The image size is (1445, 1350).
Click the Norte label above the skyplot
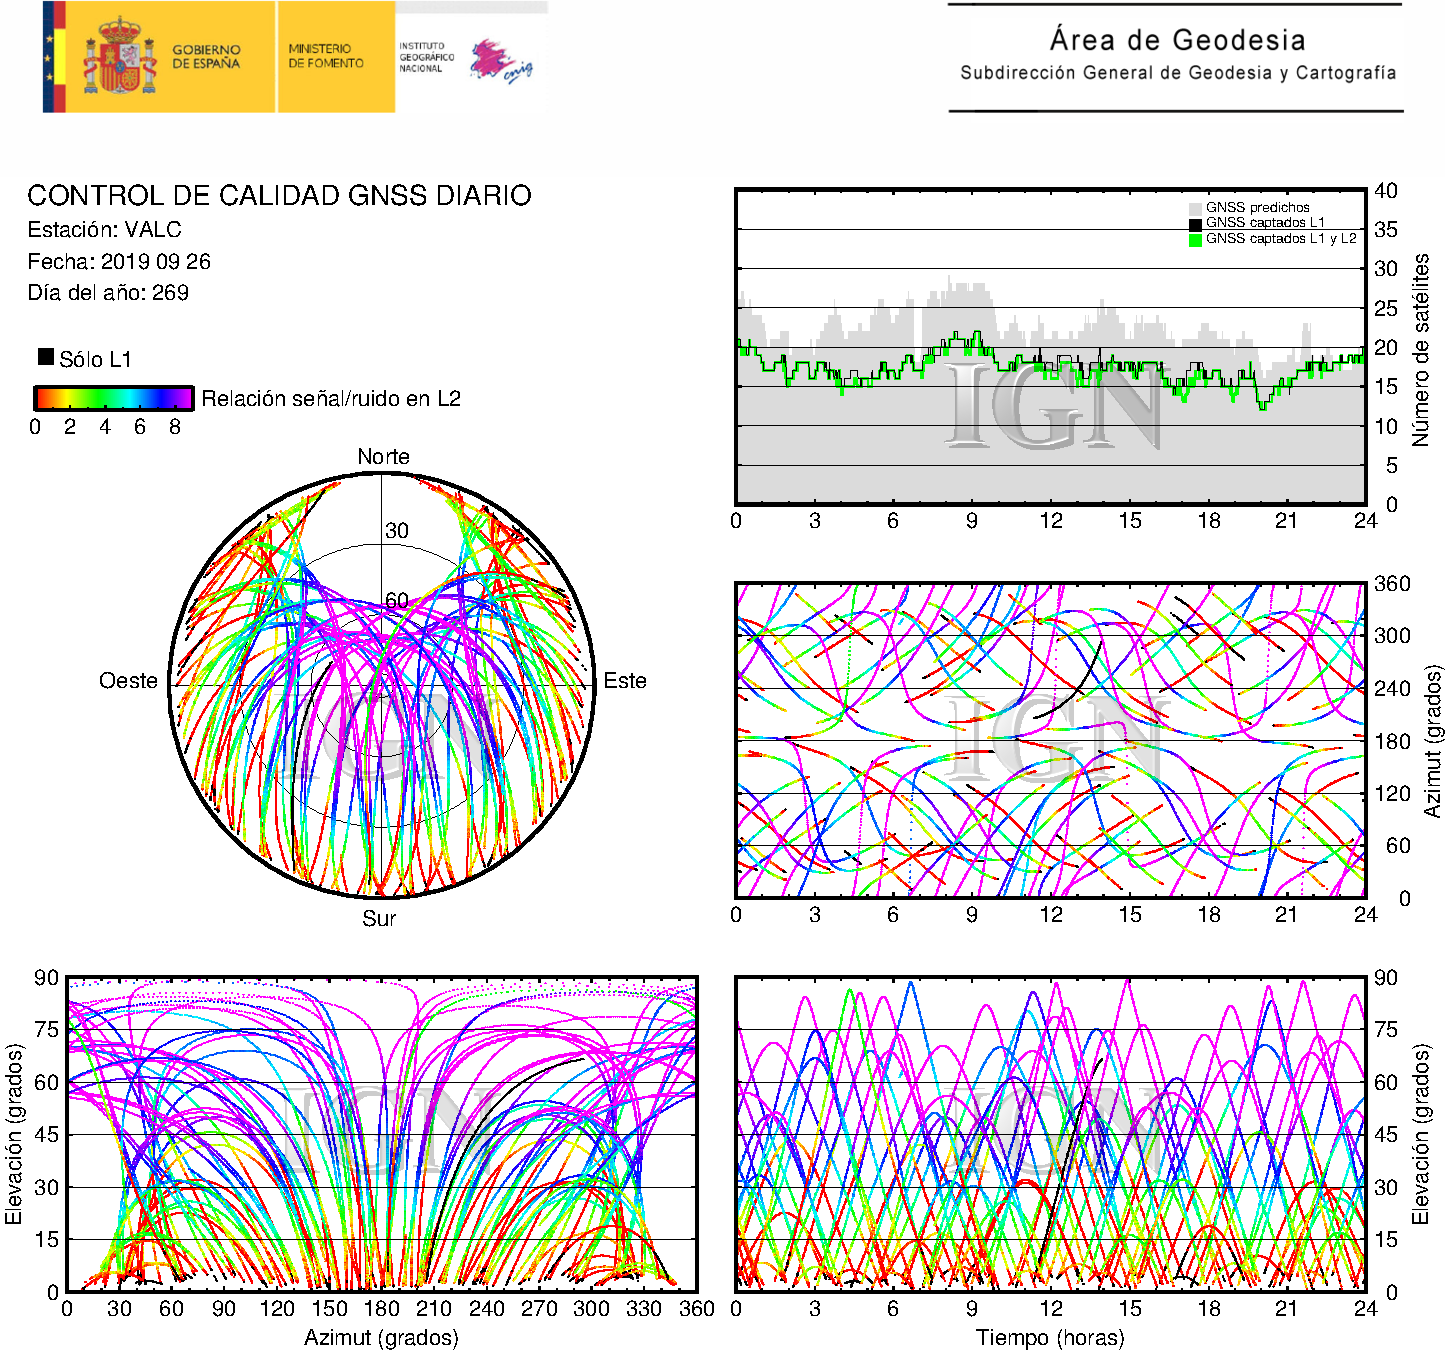(x=383, y=457)
